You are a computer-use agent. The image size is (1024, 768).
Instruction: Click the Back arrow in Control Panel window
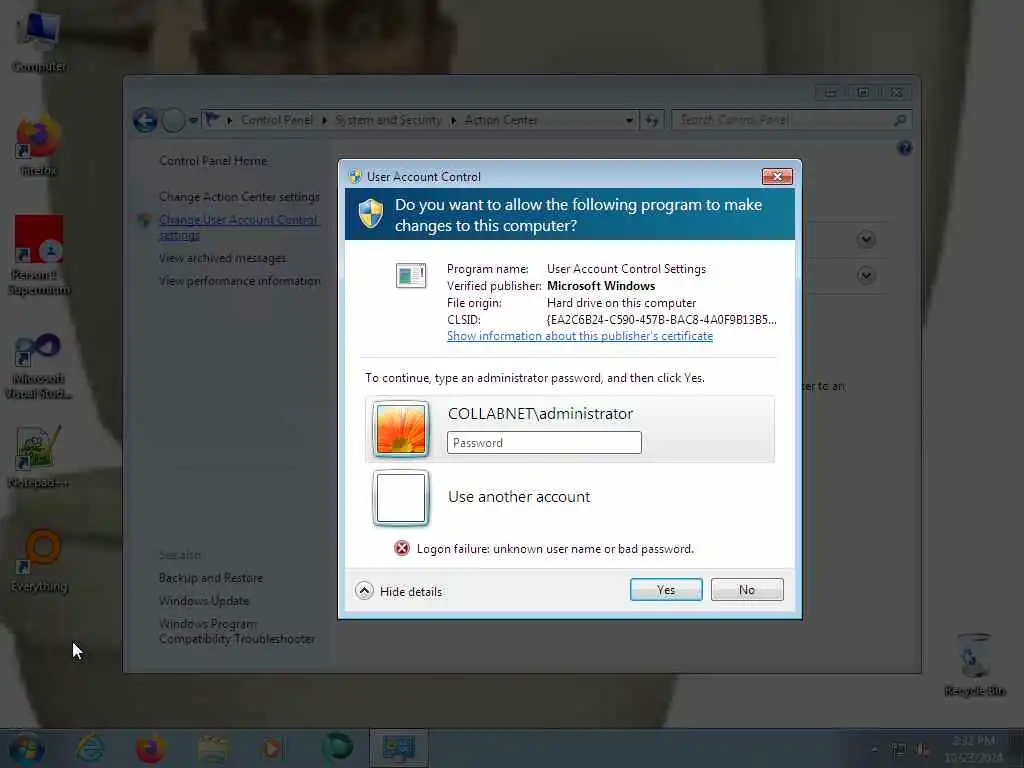pos(145,120)
